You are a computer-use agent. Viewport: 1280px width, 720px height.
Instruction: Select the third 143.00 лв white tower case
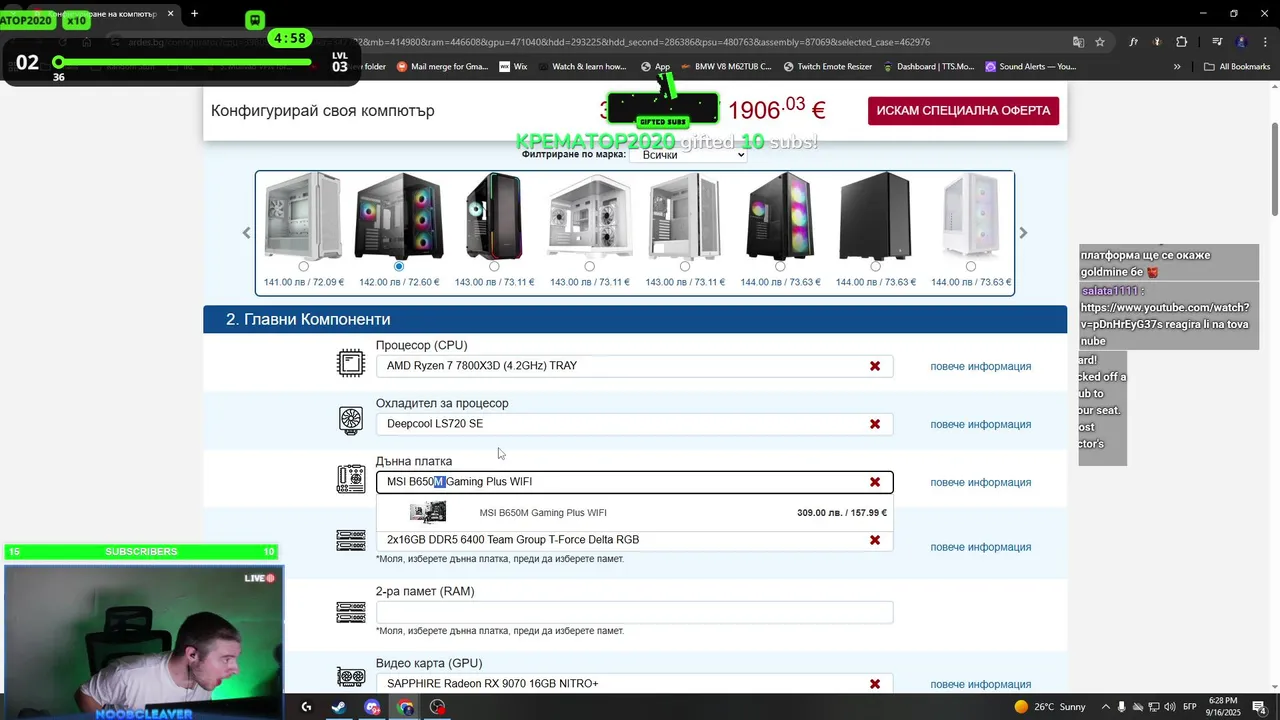pyautogui.click(x=685, y=266)
